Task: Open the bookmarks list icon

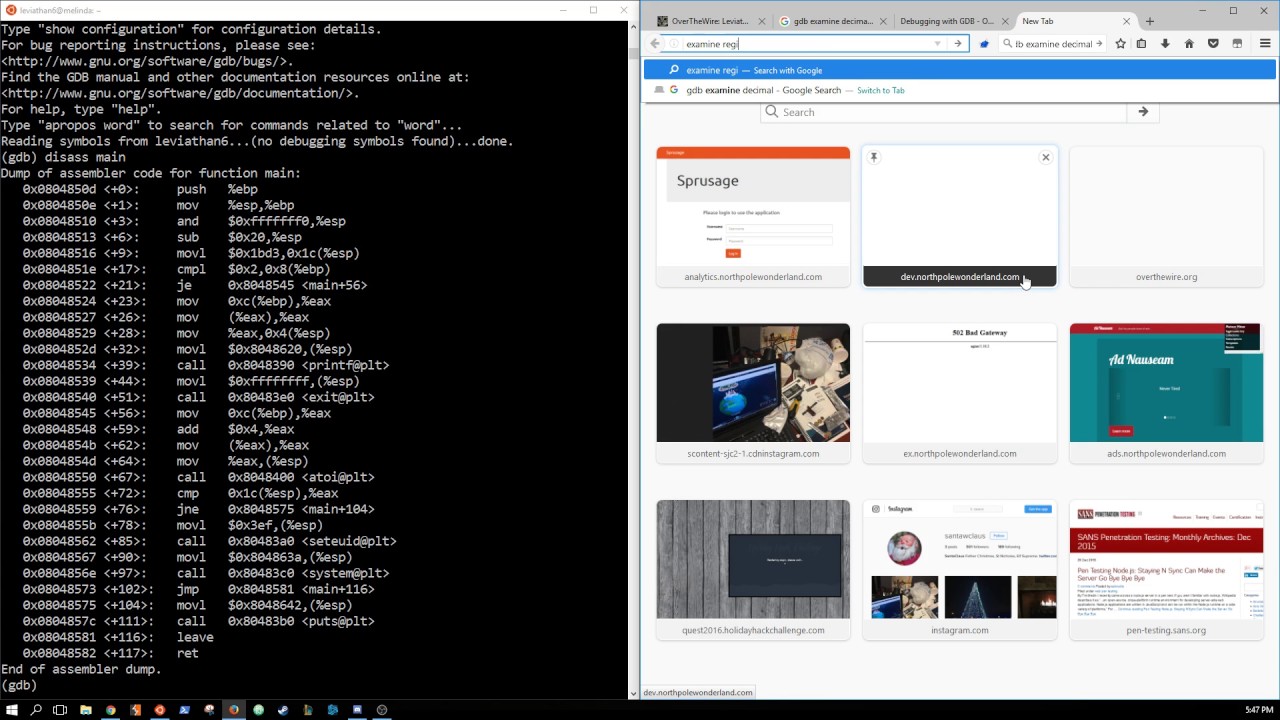Action: (1141, 44)
